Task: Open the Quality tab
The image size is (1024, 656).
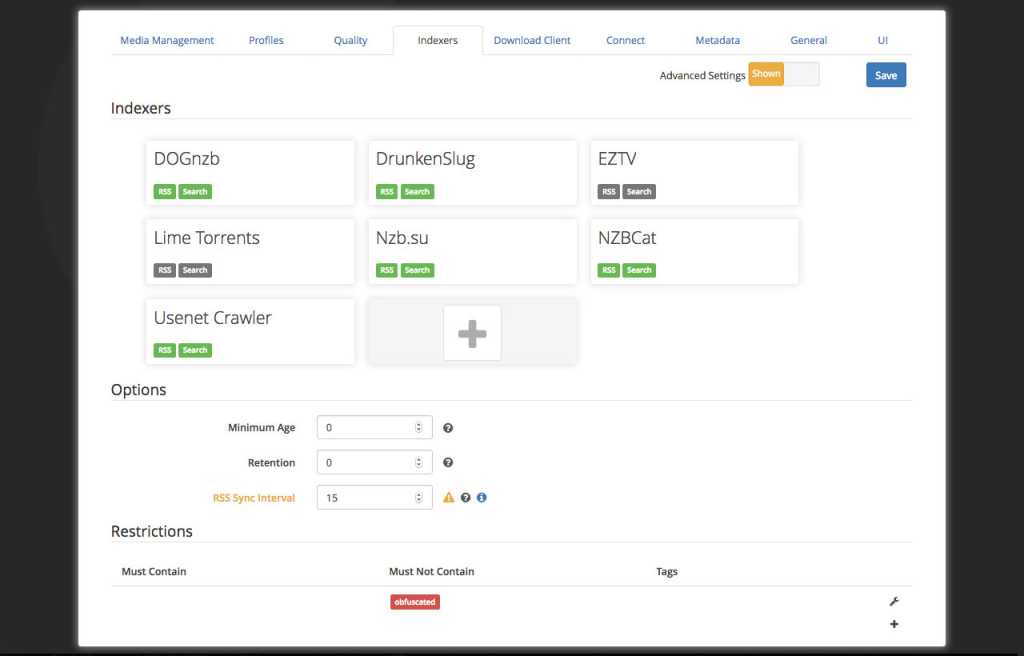Action: pos(350,40)
